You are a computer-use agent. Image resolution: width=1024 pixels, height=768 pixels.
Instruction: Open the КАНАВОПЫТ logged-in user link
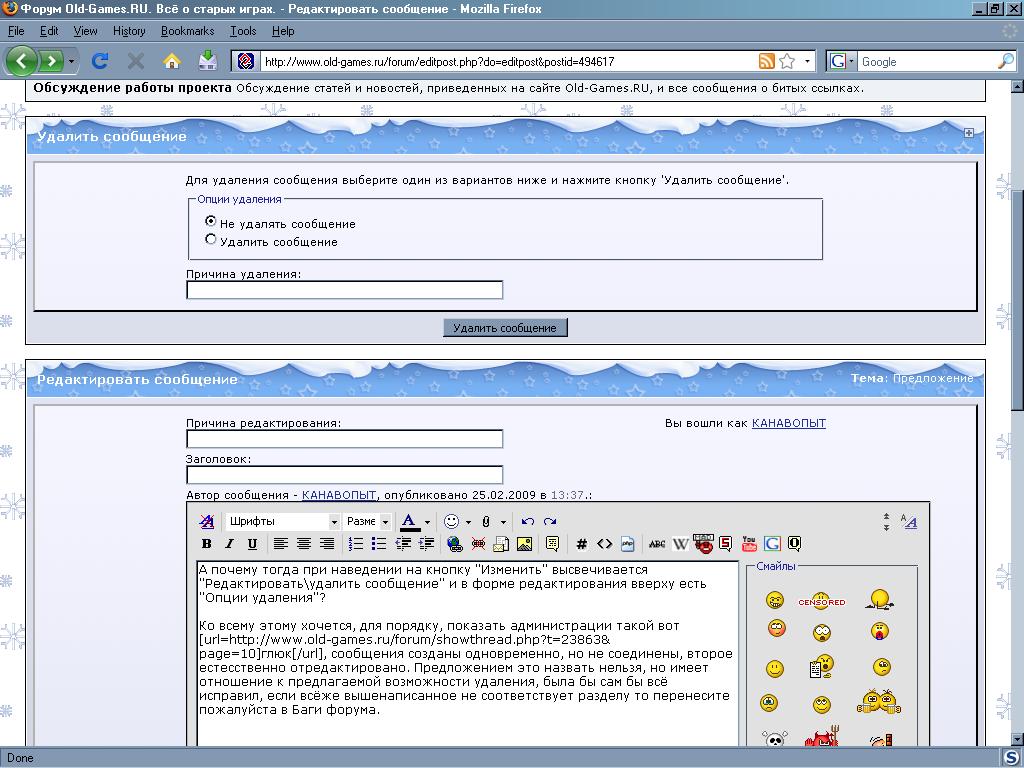tap(788, 423)
